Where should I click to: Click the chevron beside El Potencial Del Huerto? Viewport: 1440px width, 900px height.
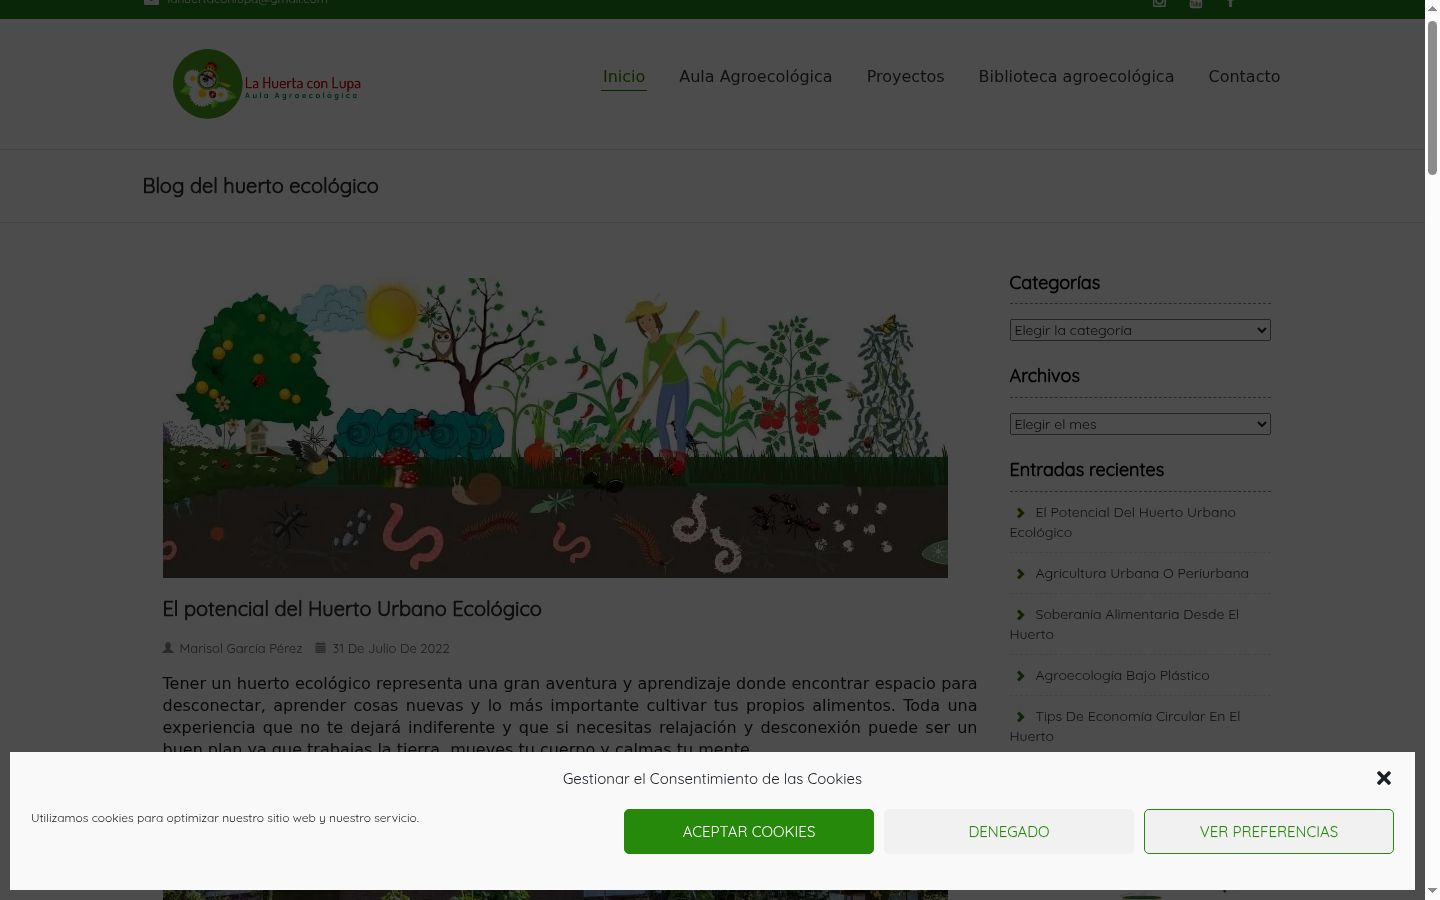pyautogui.click(x=1020, y=513)
